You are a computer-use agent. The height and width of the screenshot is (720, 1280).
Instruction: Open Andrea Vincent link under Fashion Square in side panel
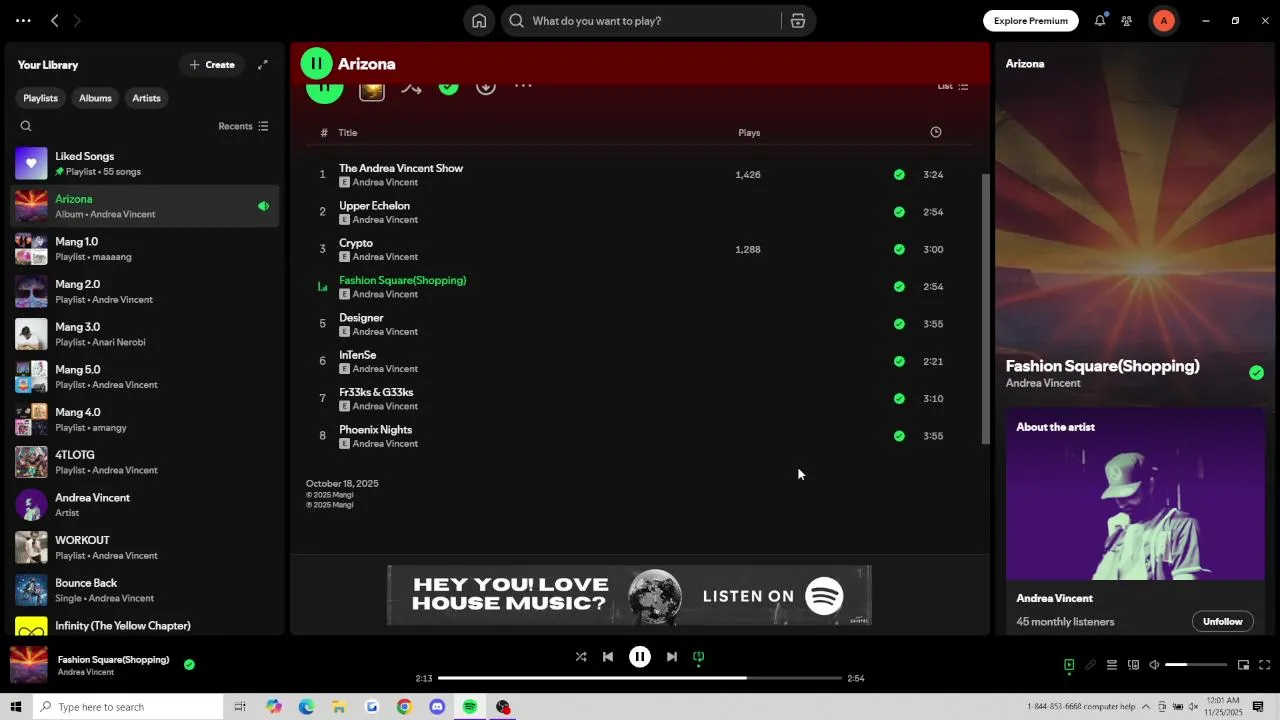click(1043, 383)
